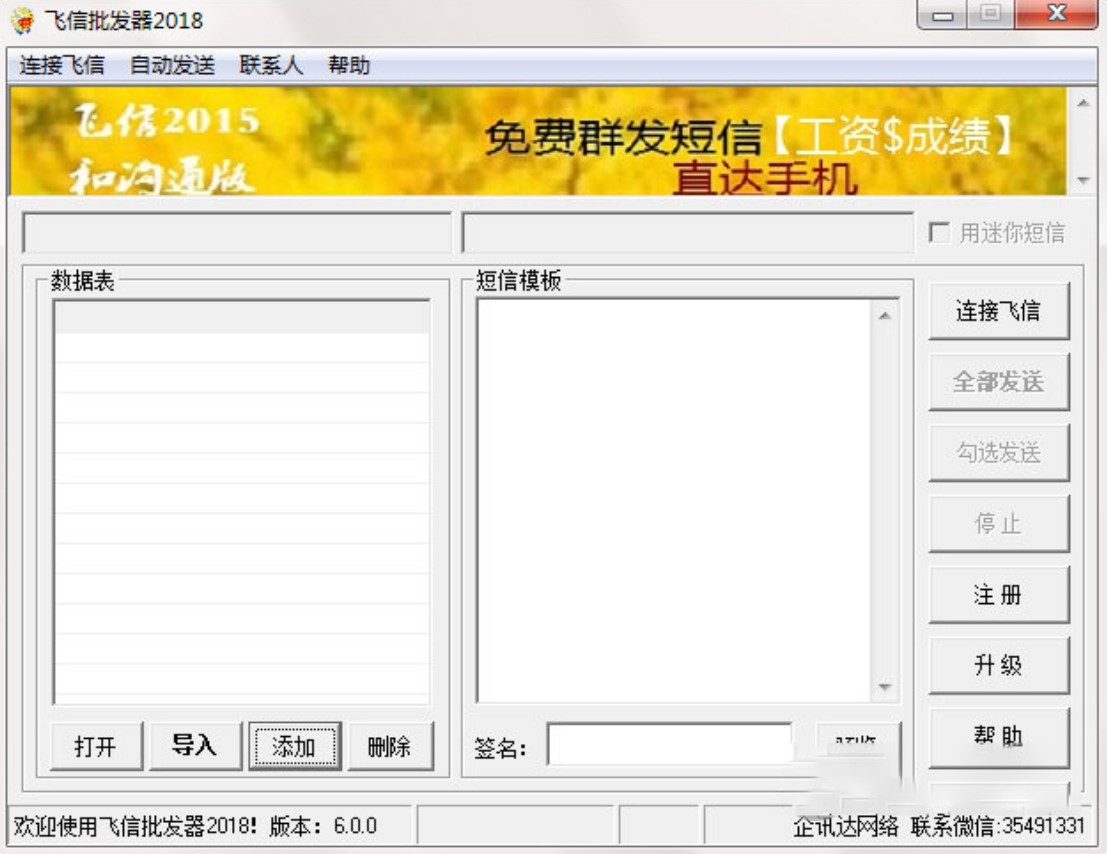1107x854 pixels.
Task: Click the empty field above 数据表
Action: pos(237,232)
